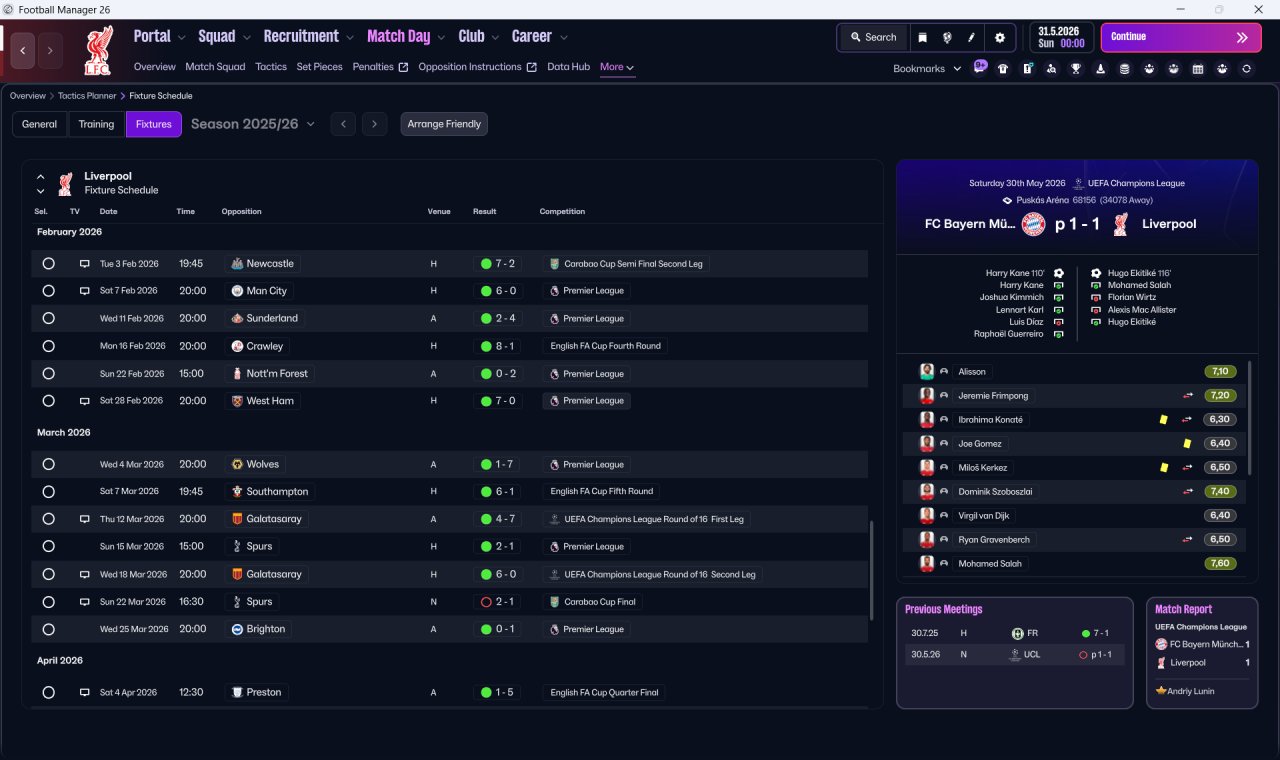
Task: Click the Arrange Friendly button
Action: [444, 124]
